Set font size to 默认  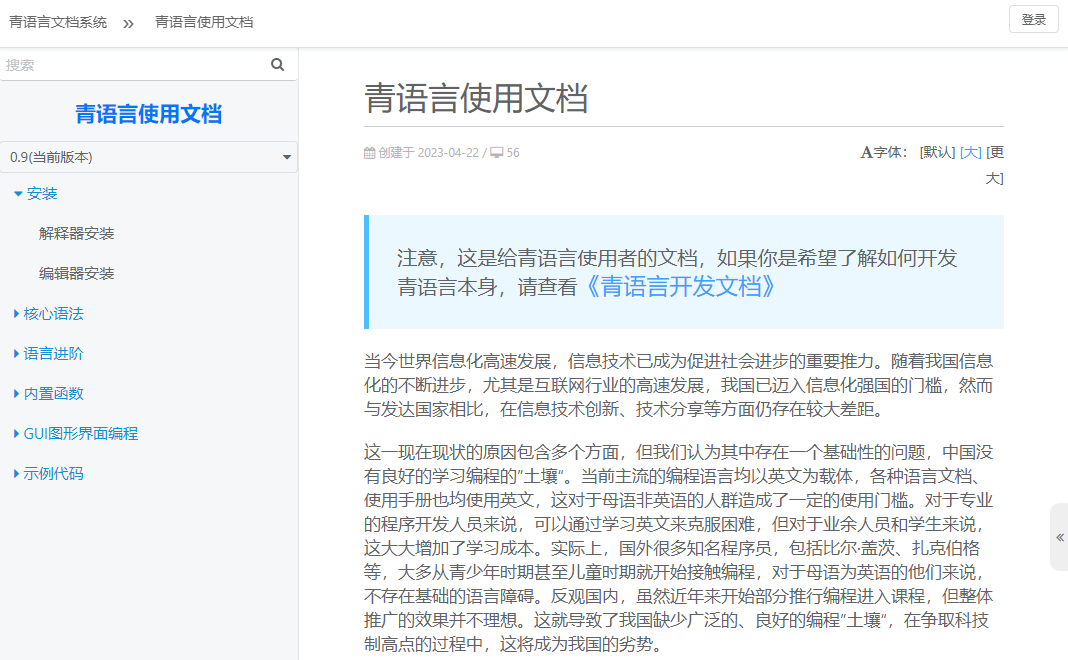coord(937,153)
